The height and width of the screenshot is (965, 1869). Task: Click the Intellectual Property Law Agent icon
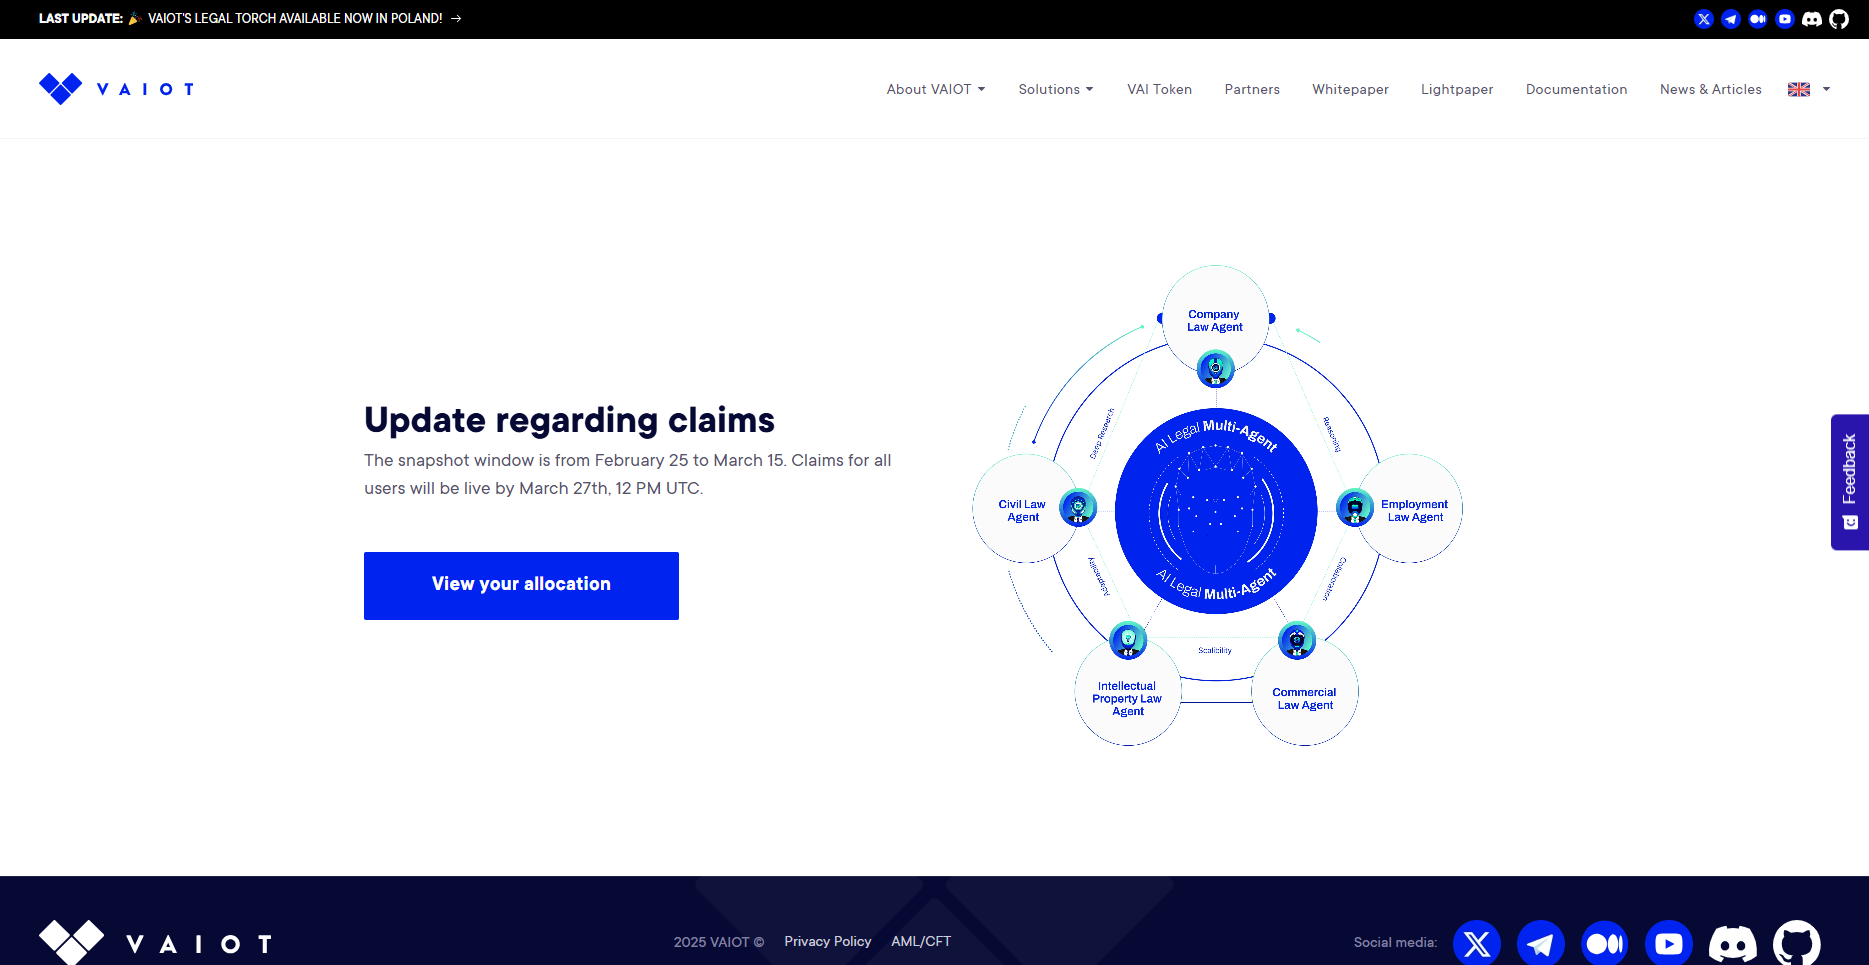pos(1128,640)
